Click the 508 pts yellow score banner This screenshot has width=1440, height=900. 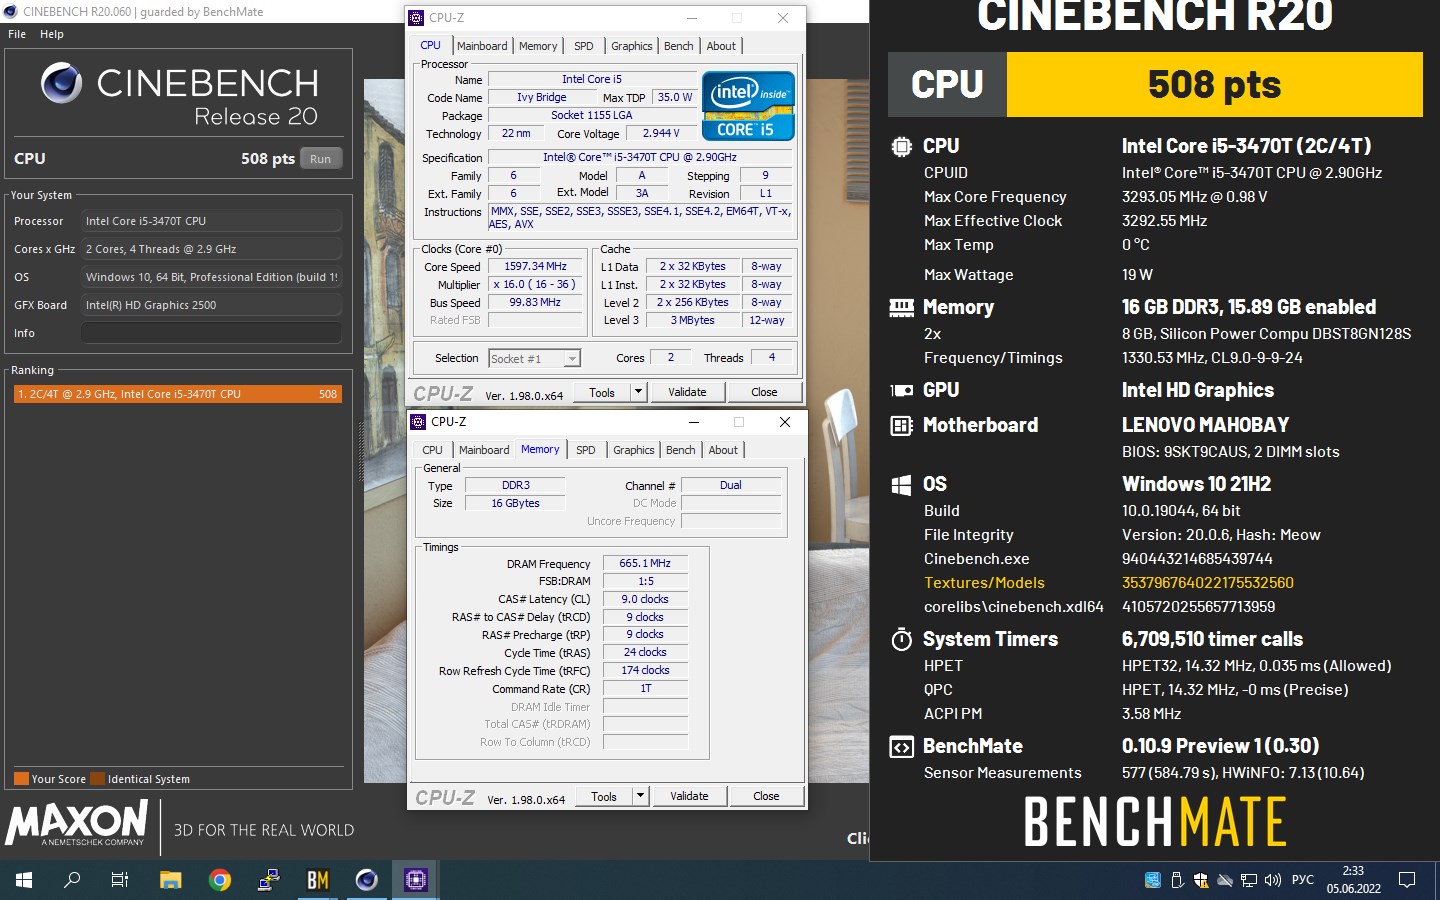tap(1214, 84)
